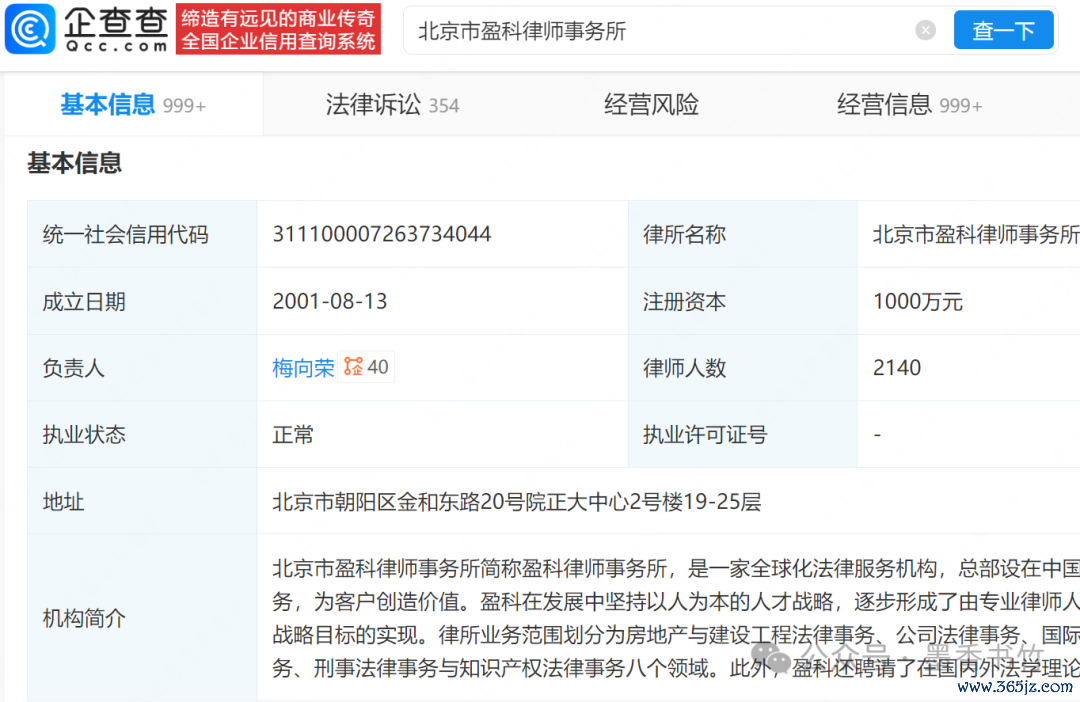Open the 法律诉讼 354 tab
1080x702 pixels.
tap(392, 105)
